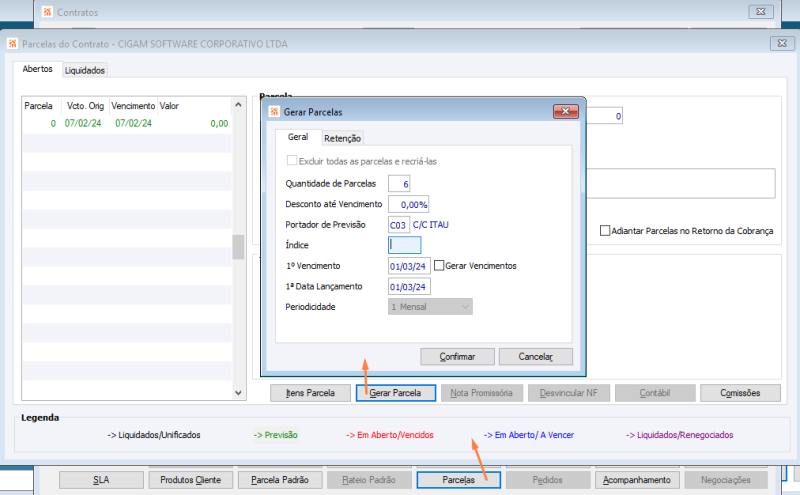Click the Desvincular NF button
Screen dimensions: 800x495
pos(568,393)
